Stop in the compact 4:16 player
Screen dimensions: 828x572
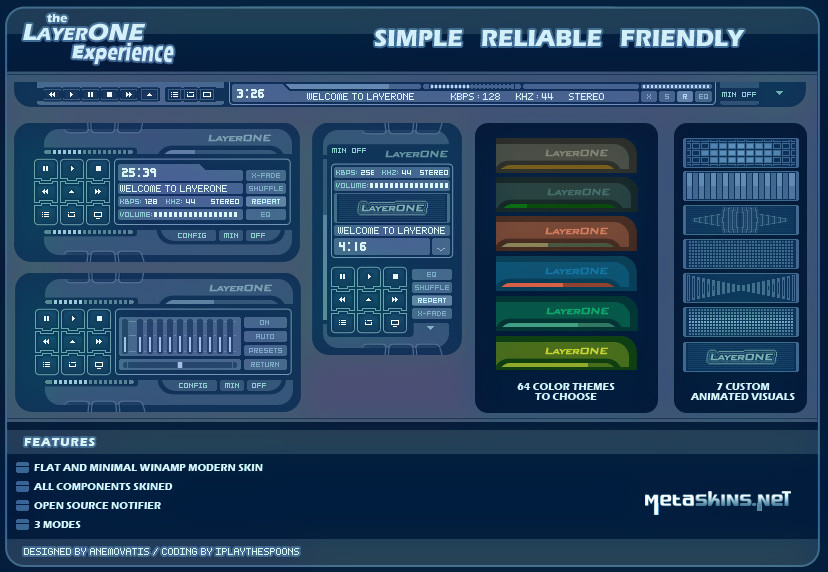(x=395, y=277)
